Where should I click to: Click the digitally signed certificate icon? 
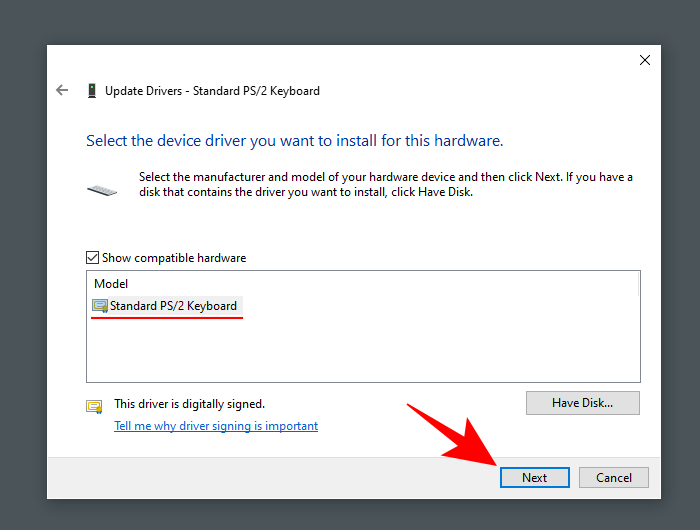pos(94,406)
